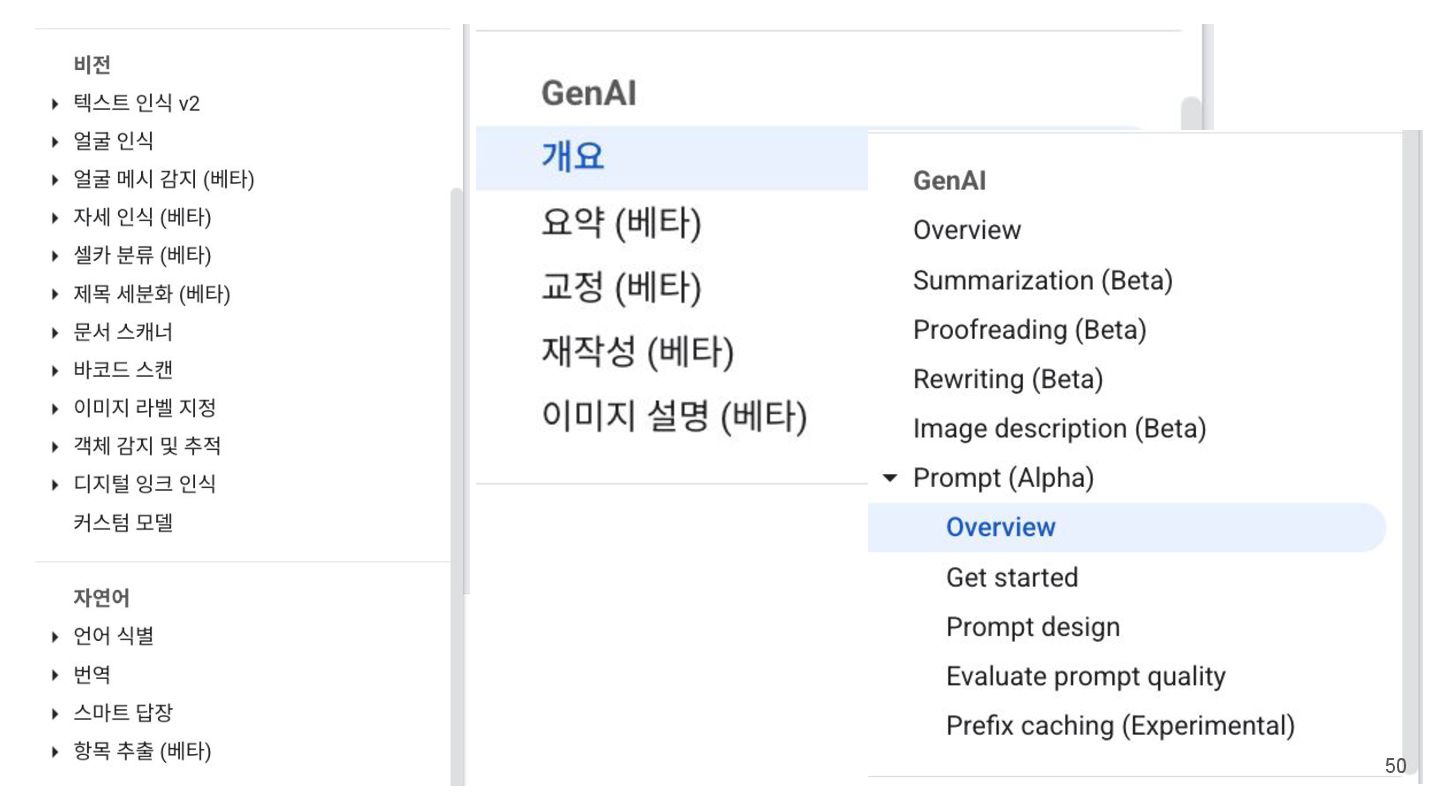Expand the 바코드 스캔 arrow
This screenshot has width=1440, height=810.
(x=55, y=370)
